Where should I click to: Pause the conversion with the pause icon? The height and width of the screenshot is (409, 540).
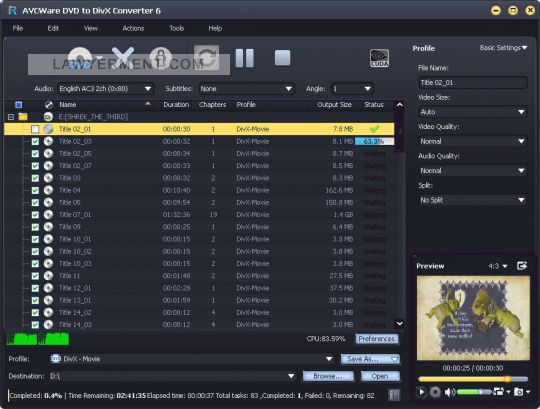pyautogui.click(x=245, y=58)
